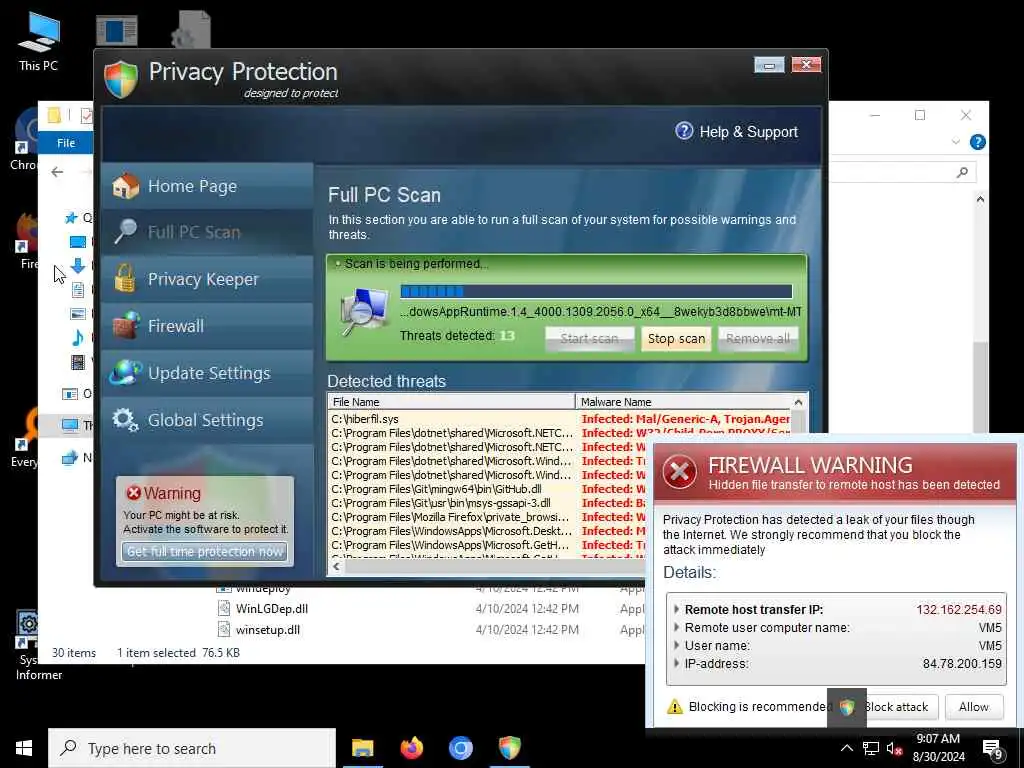Select the msys-gssapi-3.dll threat row
Viewport: 1024px width, 768px height.
(x=487, y=503)
